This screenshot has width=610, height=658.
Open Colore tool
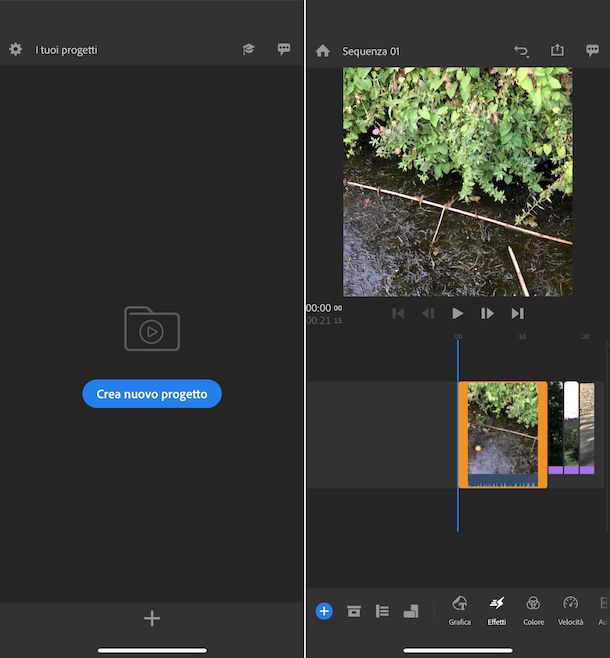pos(533,611)
